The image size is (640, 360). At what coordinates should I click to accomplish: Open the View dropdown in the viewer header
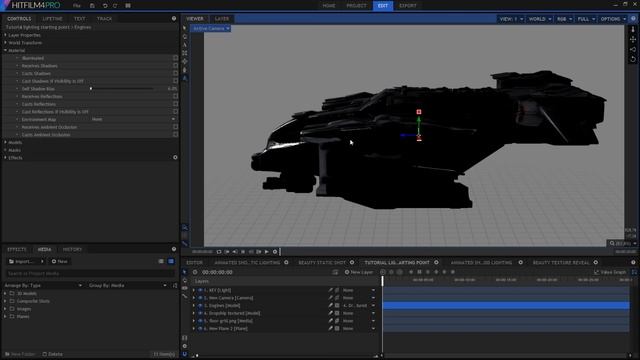(511, 19)
